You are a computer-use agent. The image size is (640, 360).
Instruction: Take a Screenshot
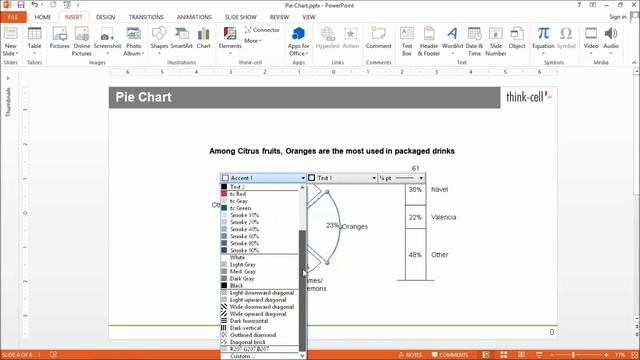[x=107, y=41]
